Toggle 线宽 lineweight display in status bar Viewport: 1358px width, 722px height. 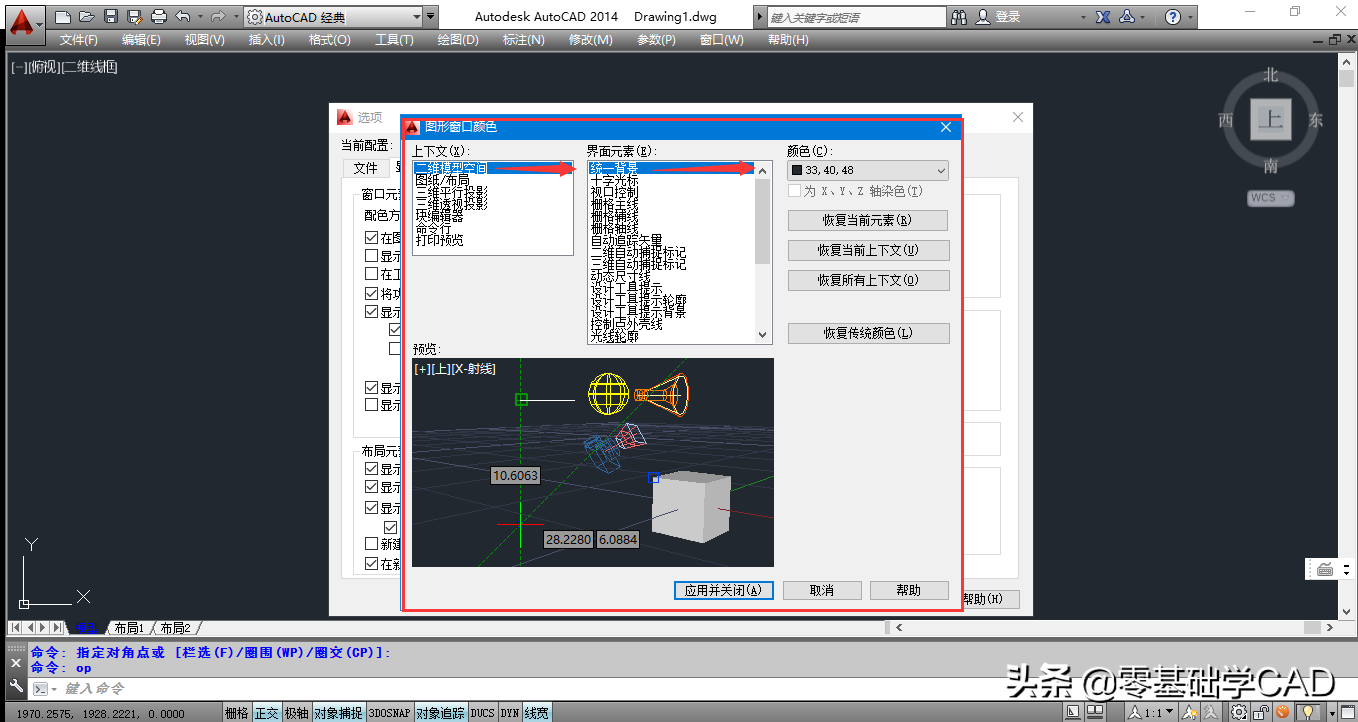pos(537,713)
